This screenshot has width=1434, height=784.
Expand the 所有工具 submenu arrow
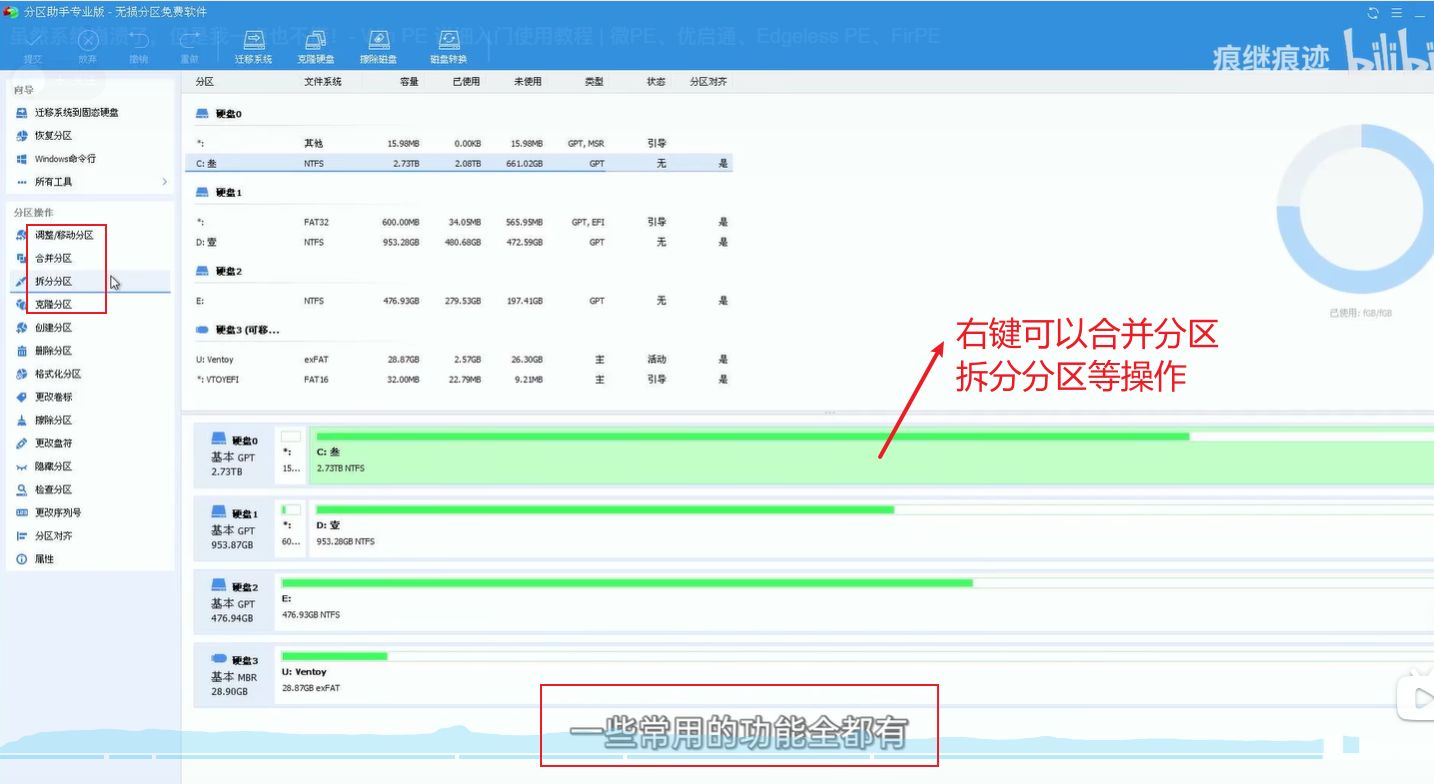coord(164,182)
